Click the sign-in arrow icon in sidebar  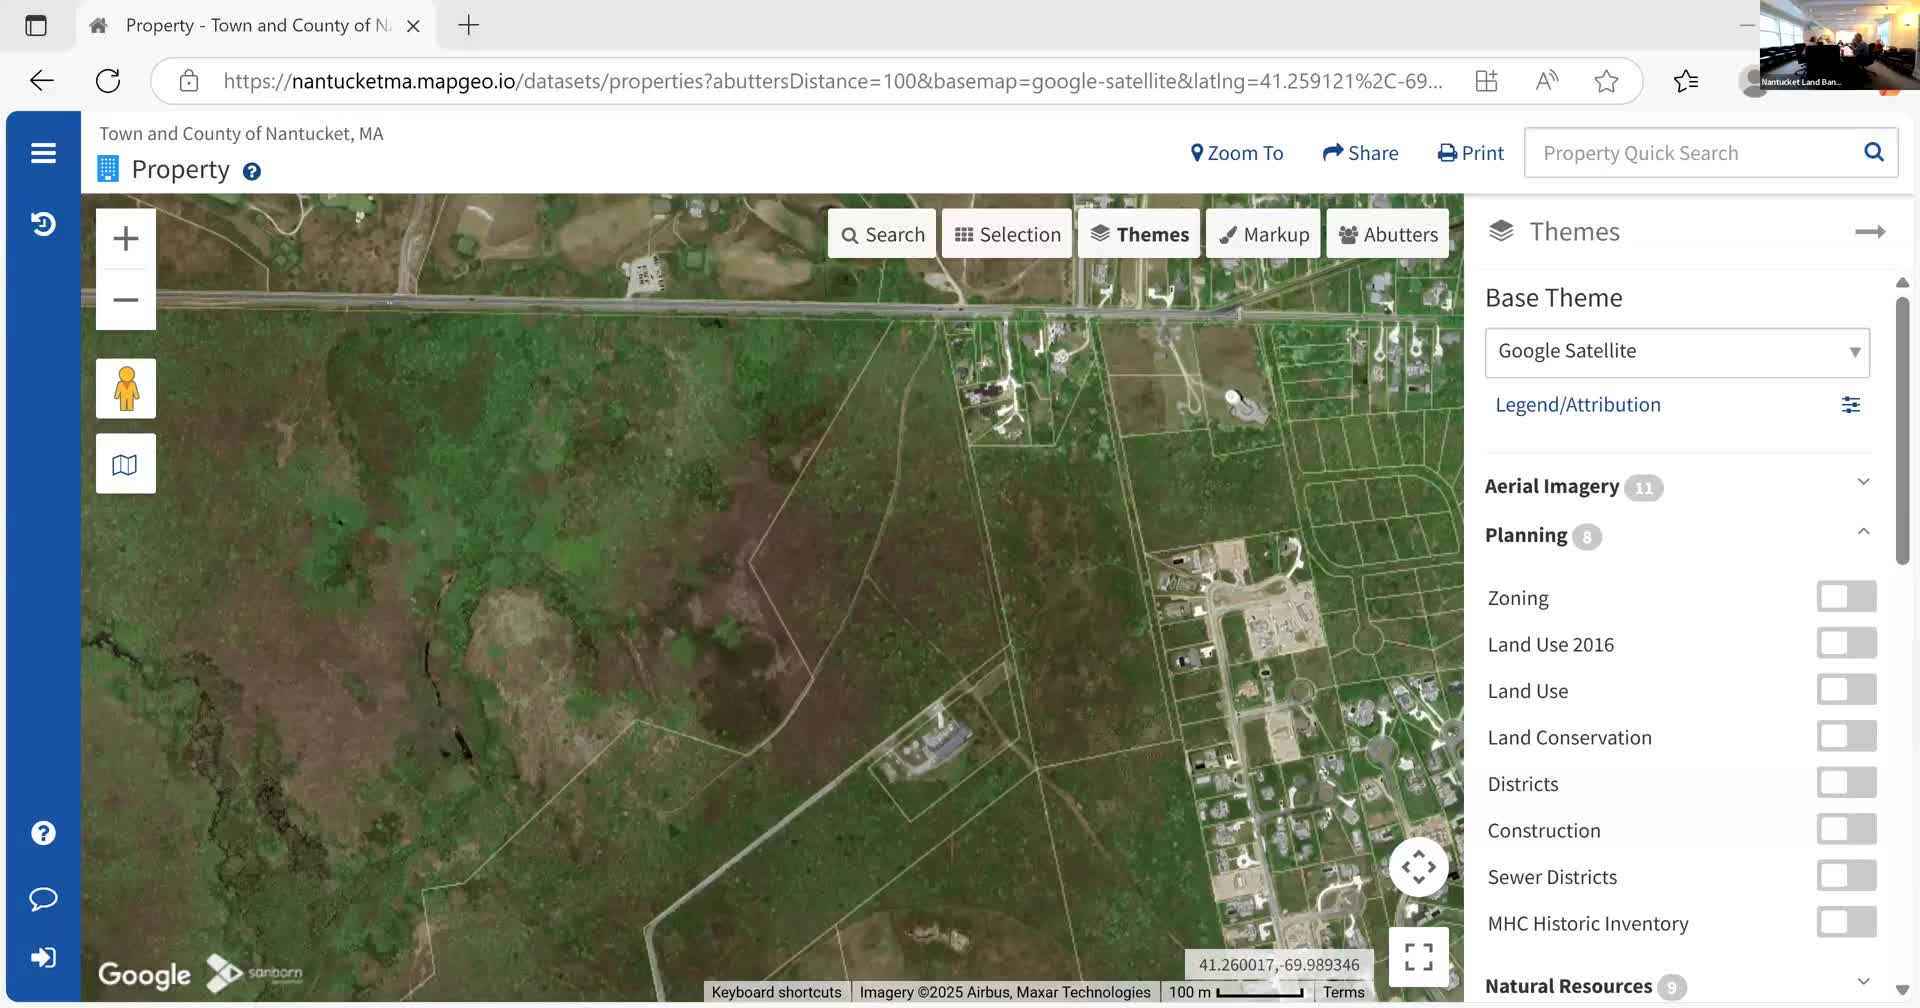pyautogui.click(x=43, y=958)
